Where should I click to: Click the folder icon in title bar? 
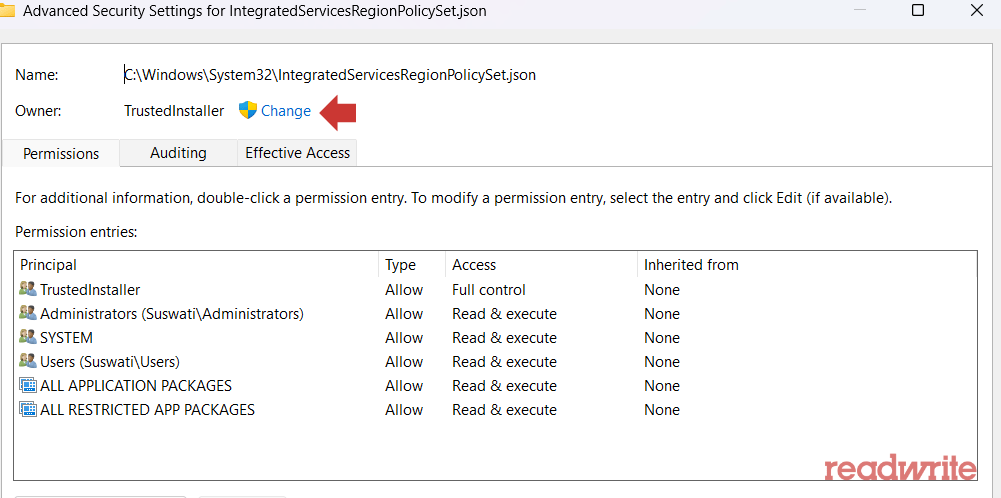pos(6,11)
